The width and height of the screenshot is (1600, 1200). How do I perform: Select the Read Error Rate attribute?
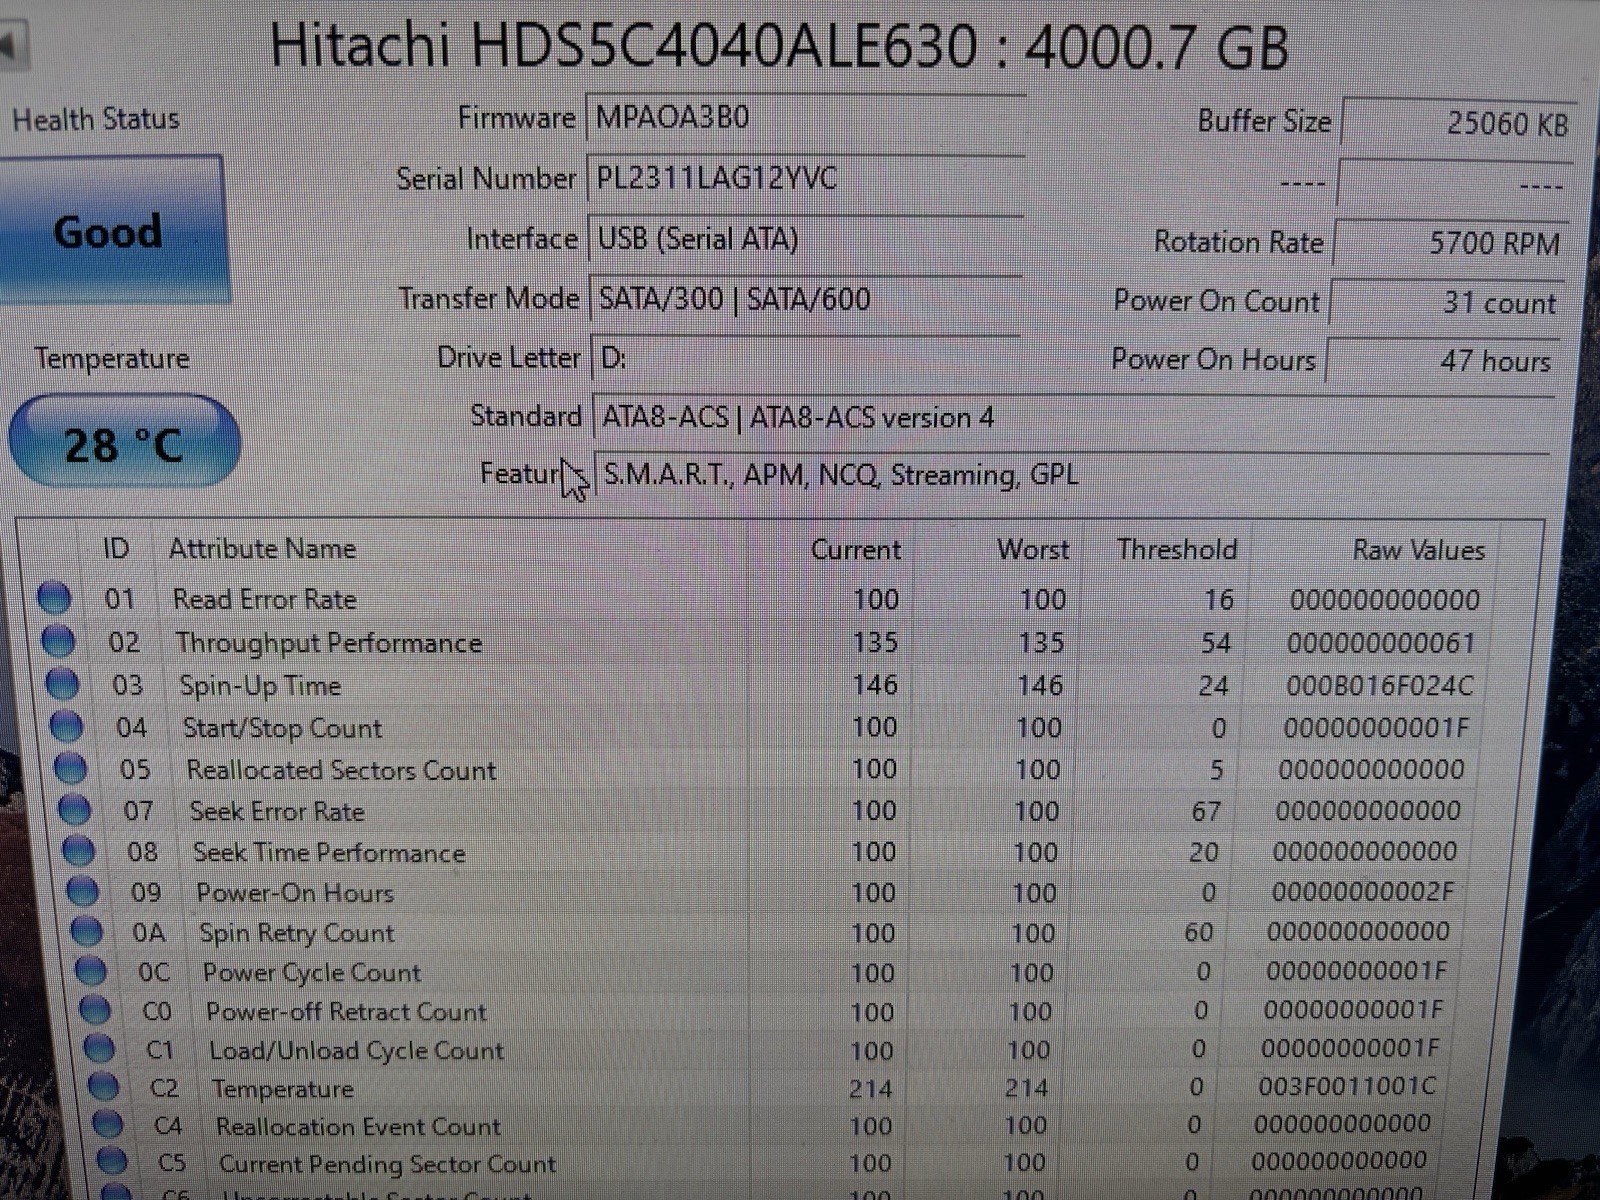tap(264, 599)
